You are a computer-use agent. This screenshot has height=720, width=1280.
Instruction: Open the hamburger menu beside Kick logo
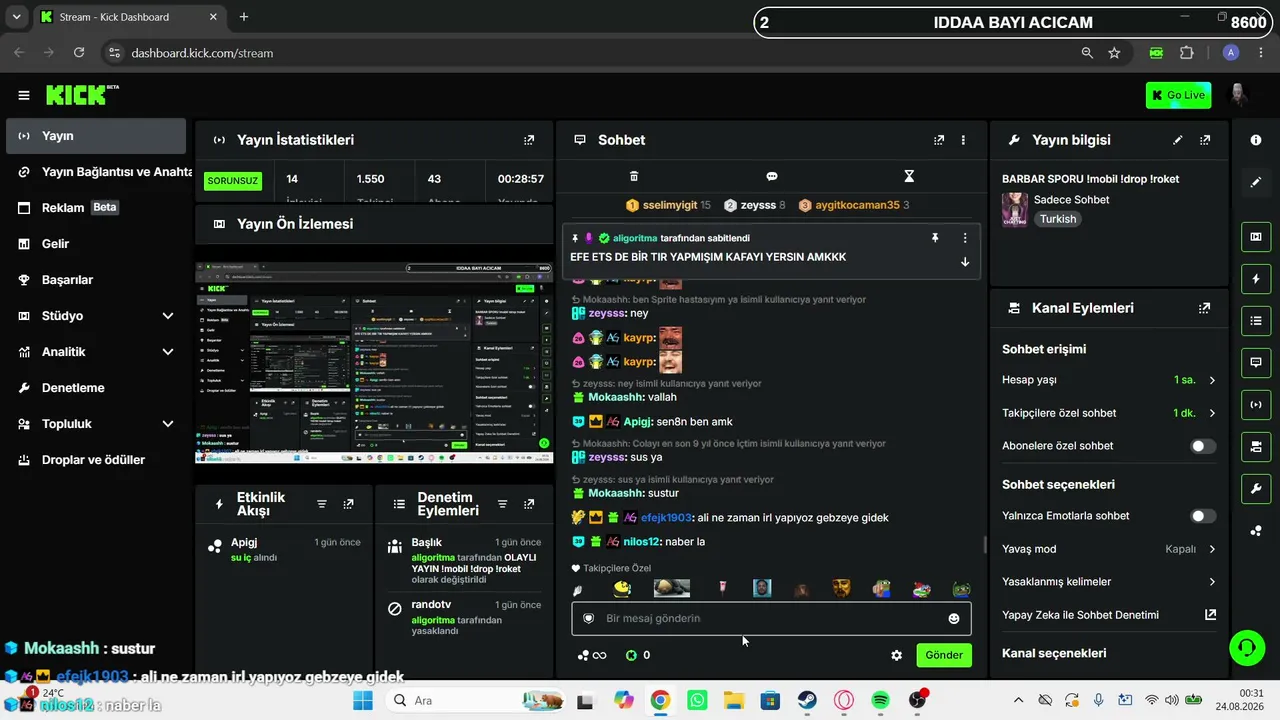point(24,95)
